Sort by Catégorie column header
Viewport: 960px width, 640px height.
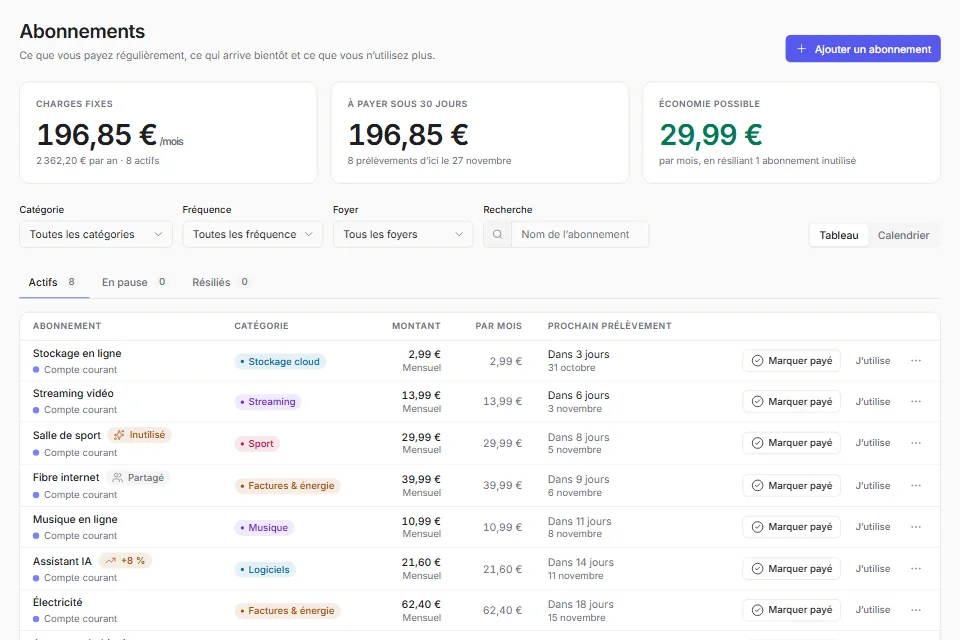261,326
